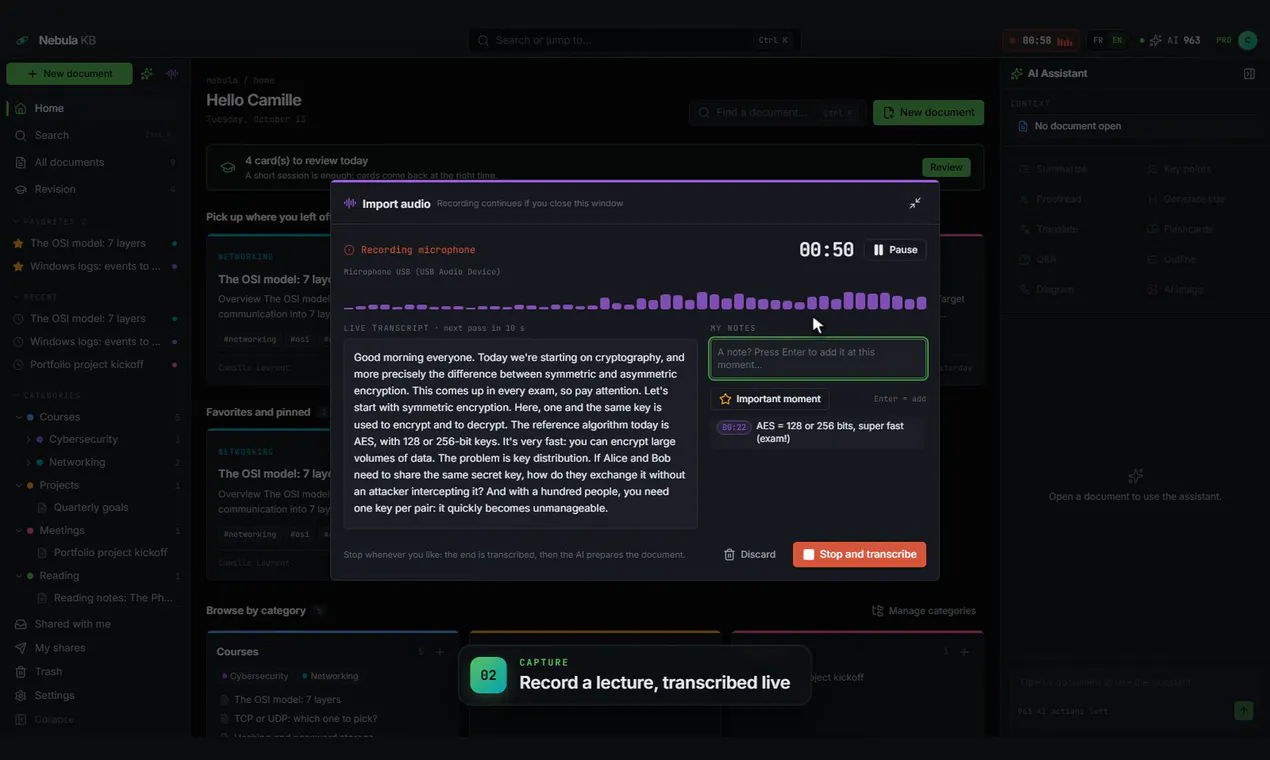Image resolution: width=1270 pixels, height=760 pixels.
Task: Click the Review button in the cards banner
Action: 946,167
